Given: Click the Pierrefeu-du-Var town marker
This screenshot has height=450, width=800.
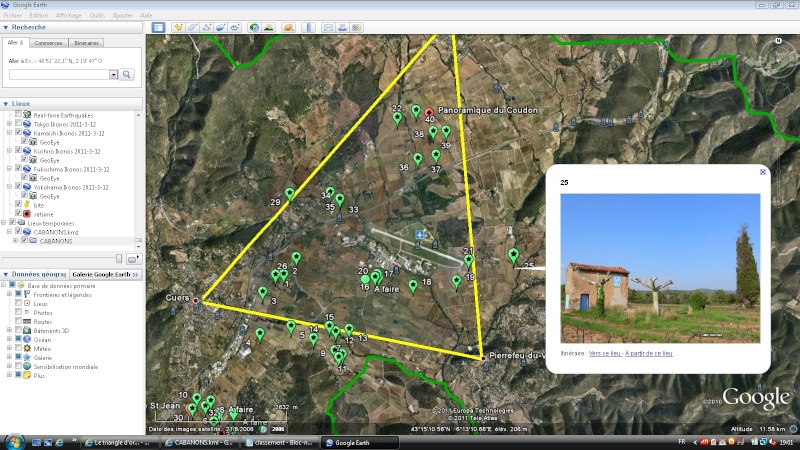Looking at the screenshot, I should point(483,359).
